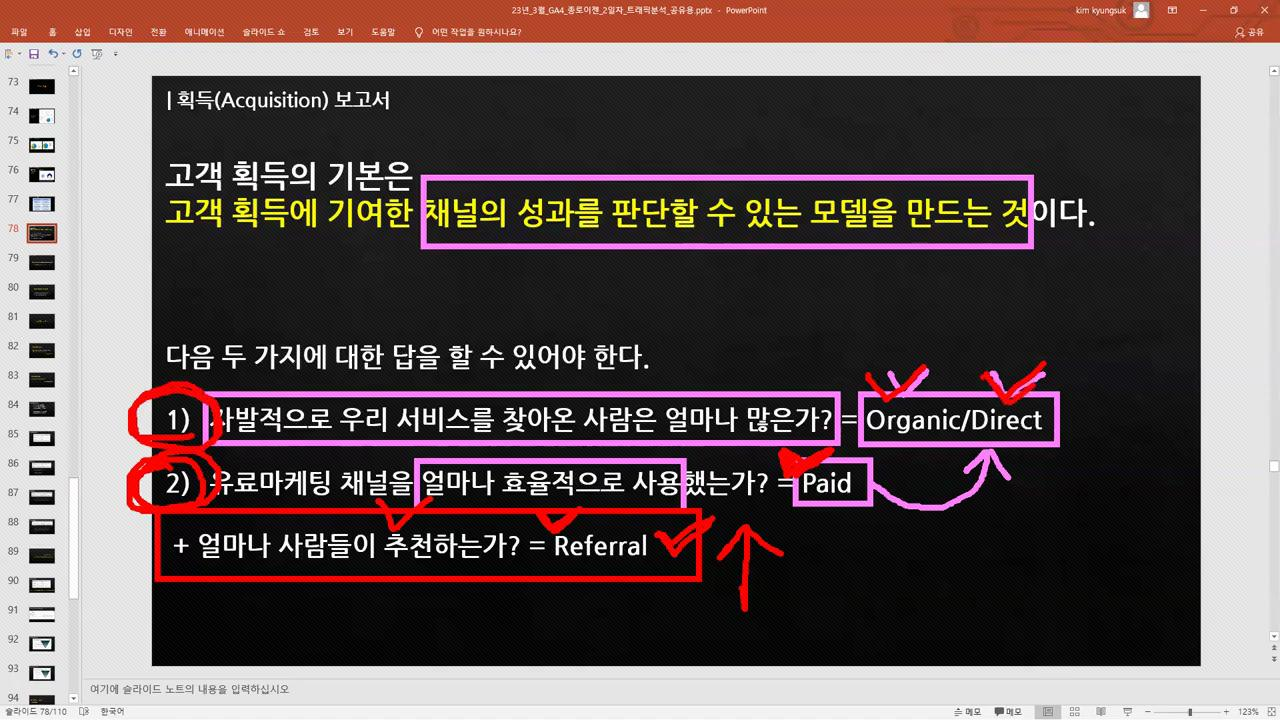Select slide 77 thumbnail
1280x720 pixels.
pos(42,204)
